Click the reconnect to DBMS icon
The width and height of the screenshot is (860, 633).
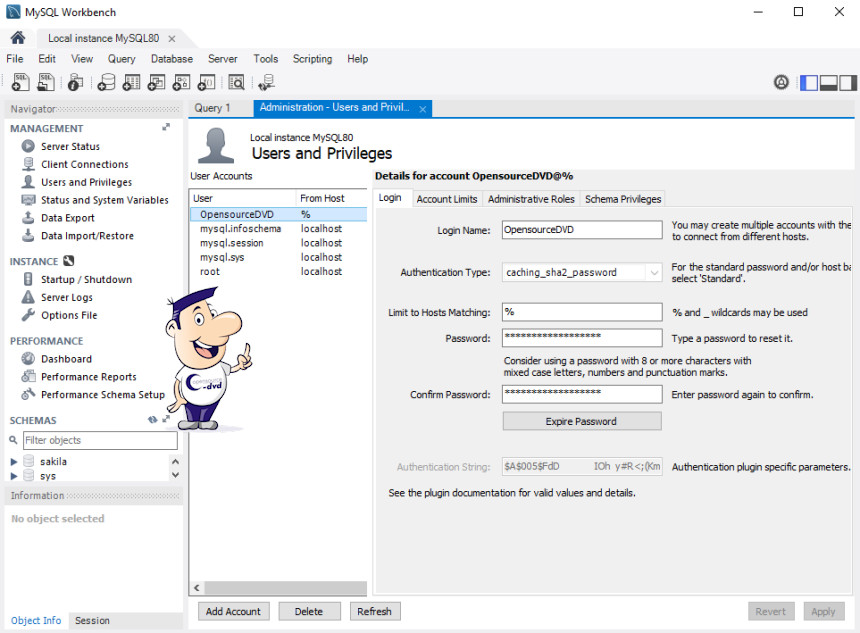coord(266,83)
